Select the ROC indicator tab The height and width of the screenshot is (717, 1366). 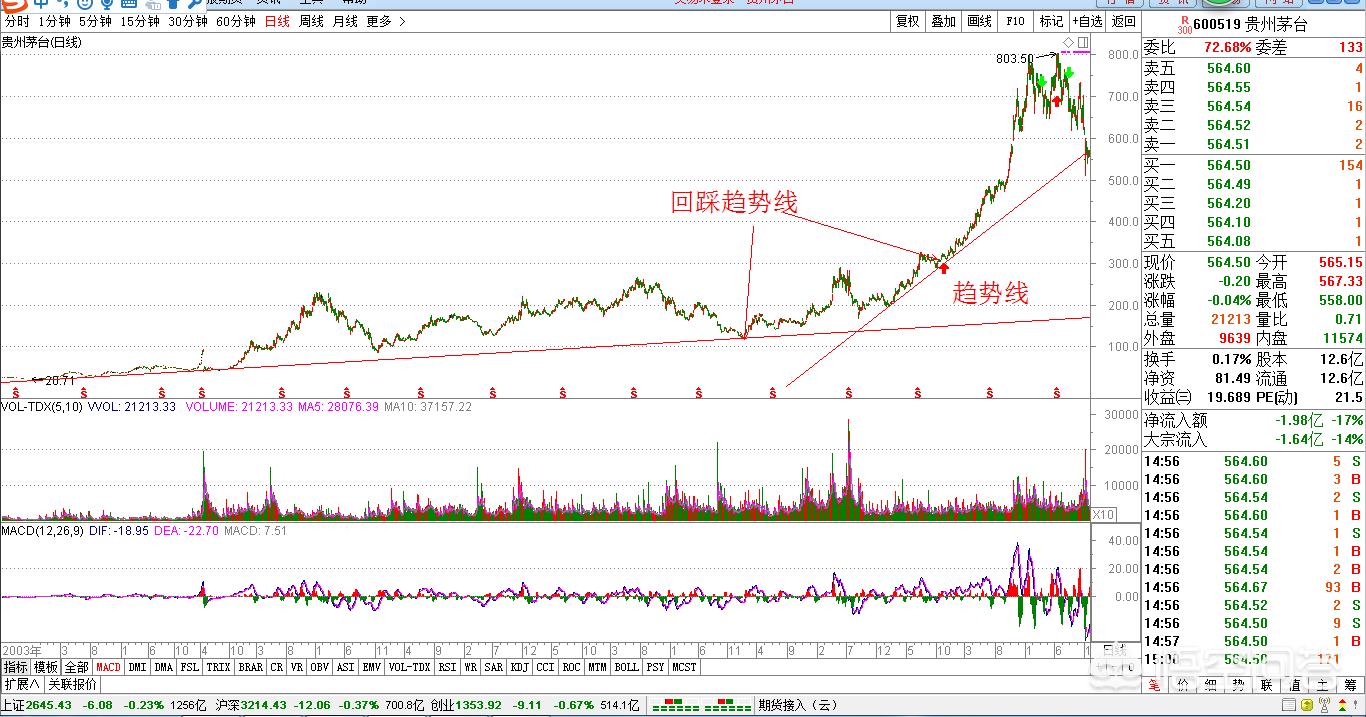(x=571, y=667)
